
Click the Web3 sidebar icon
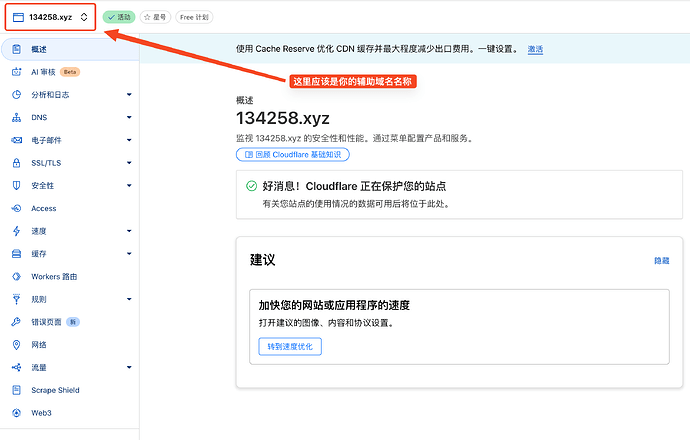(x=16, y=413)
